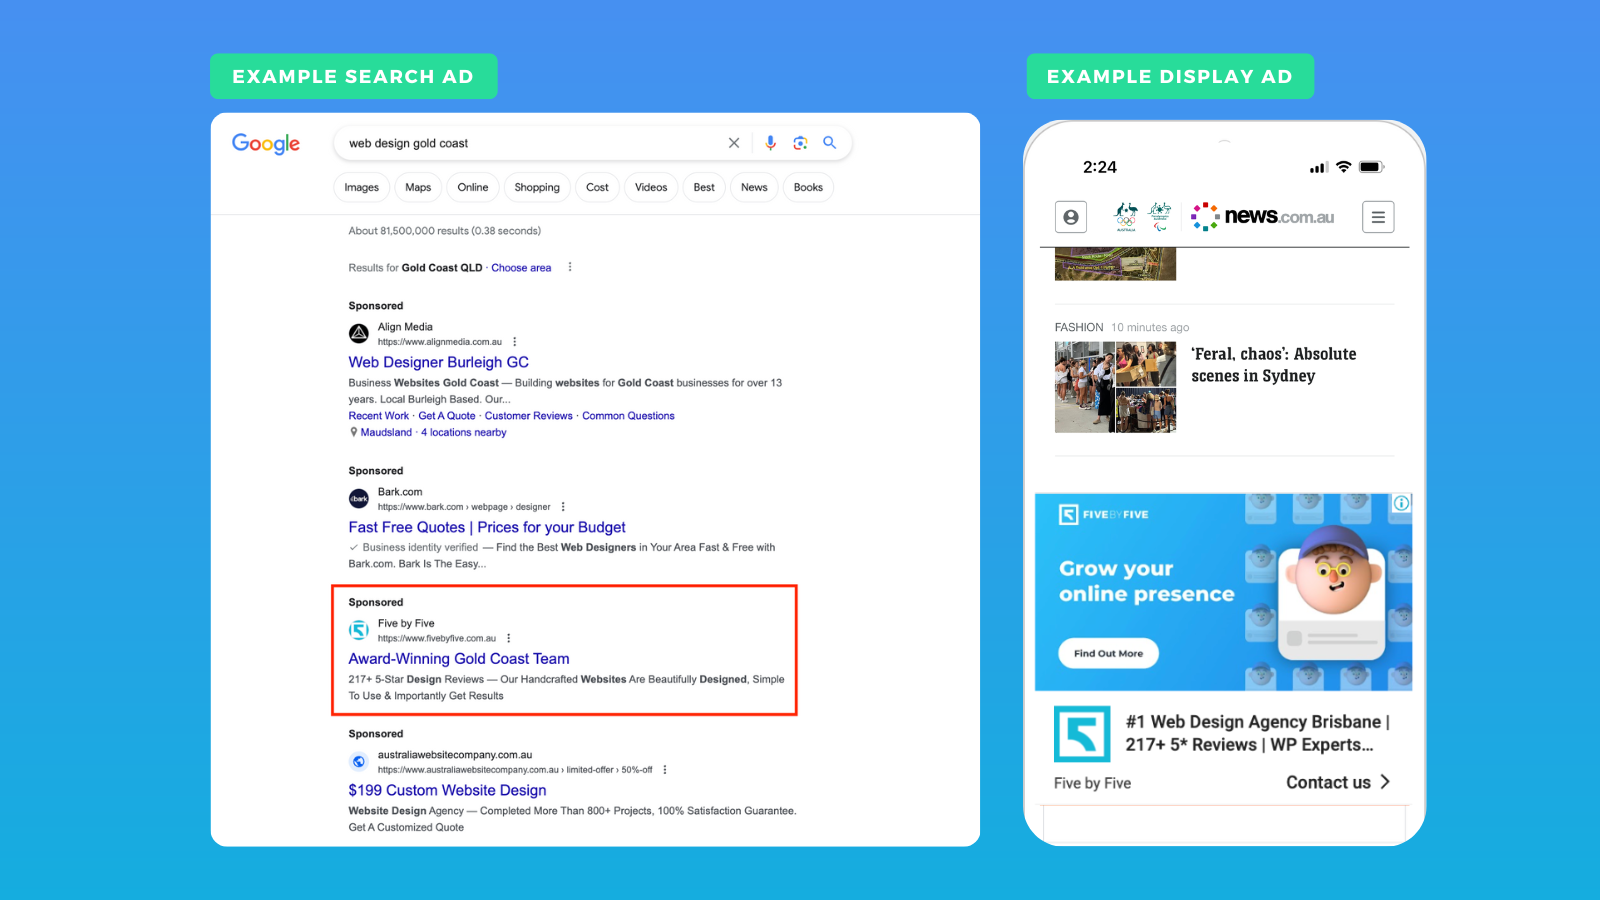Click the Choose area link
1600x900 pixels.
(521, 268)
